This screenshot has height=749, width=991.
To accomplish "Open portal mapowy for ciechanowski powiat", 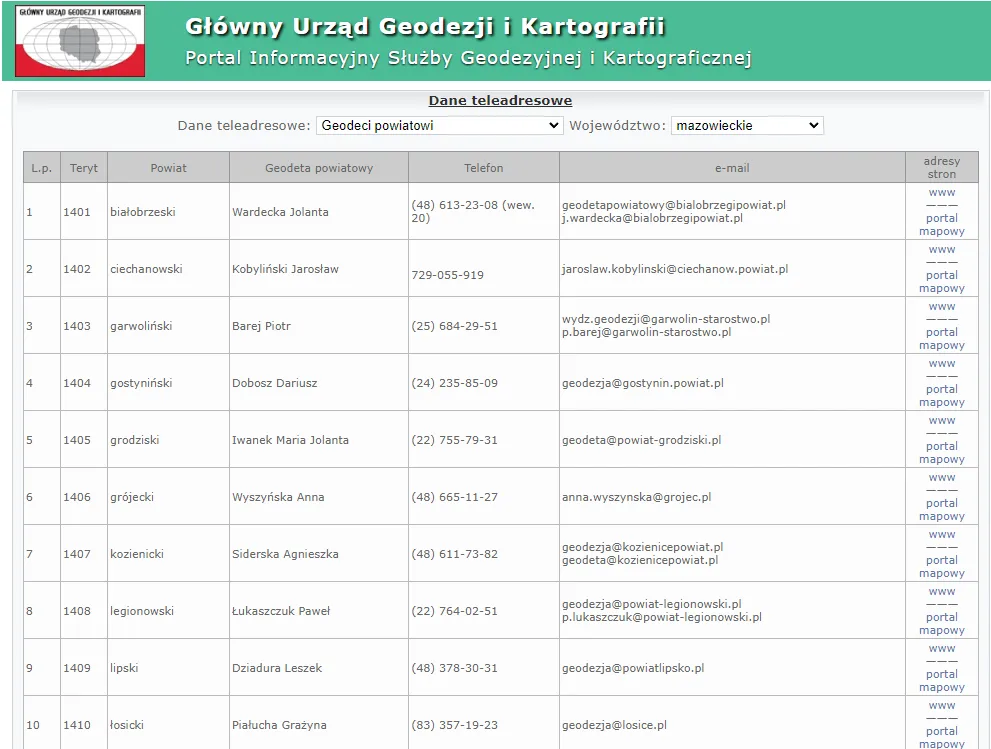I will coord(942,281).
